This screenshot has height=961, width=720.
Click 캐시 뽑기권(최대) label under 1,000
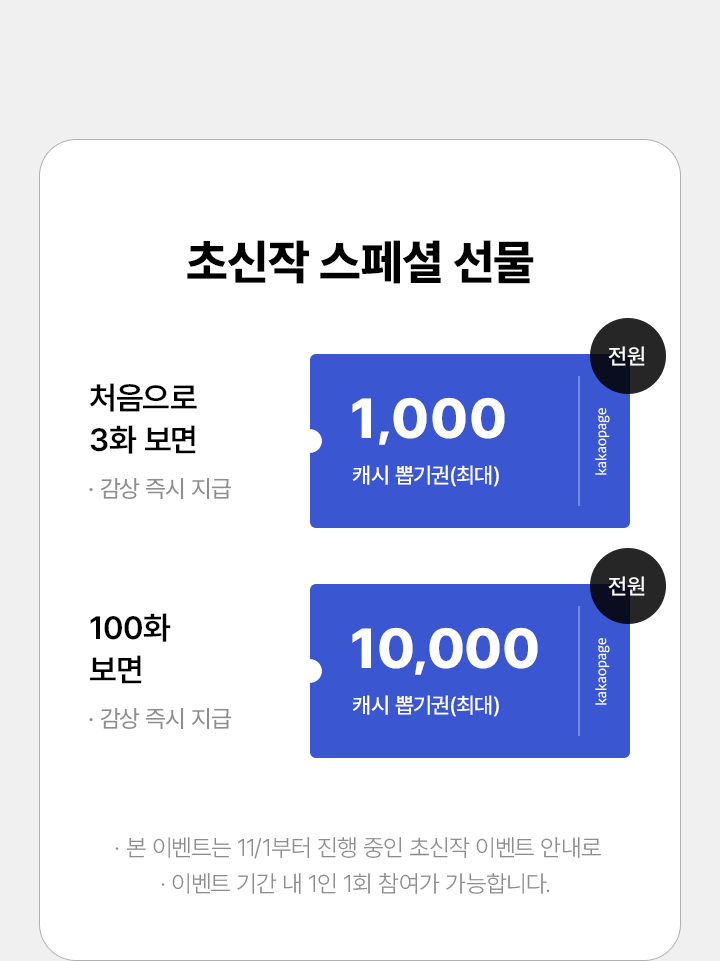coord(425,475)
